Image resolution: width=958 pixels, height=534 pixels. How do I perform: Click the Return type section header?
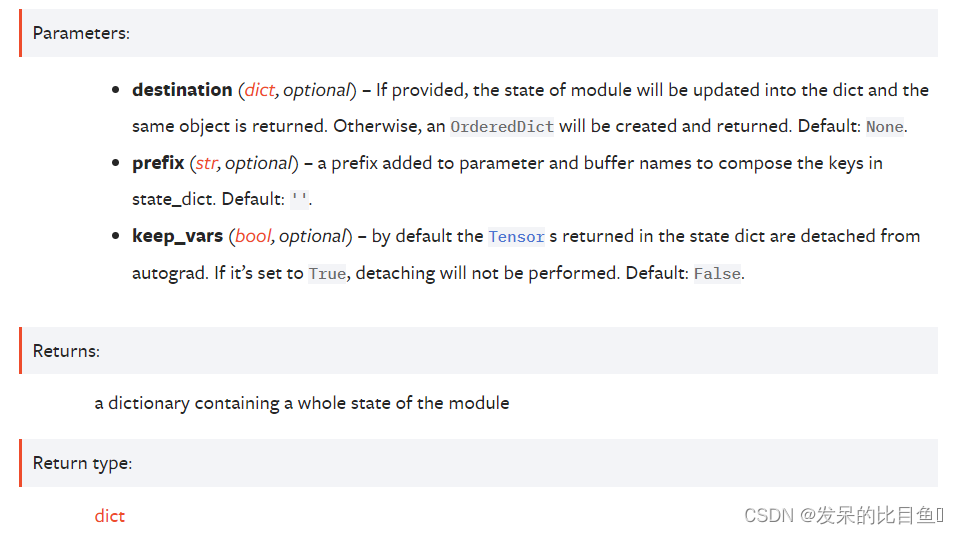tap(82, 463)
